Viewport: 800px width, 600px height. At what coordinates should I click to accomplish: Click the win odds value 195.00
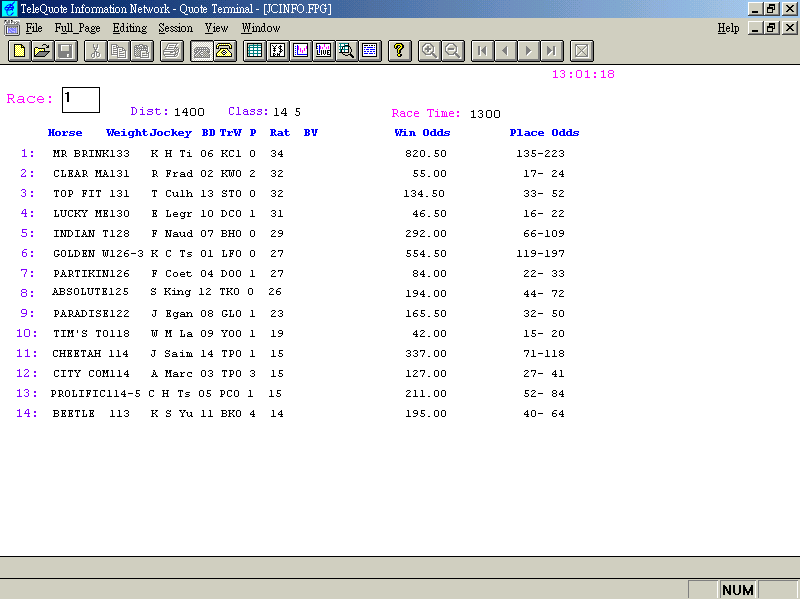pos(426,414)
